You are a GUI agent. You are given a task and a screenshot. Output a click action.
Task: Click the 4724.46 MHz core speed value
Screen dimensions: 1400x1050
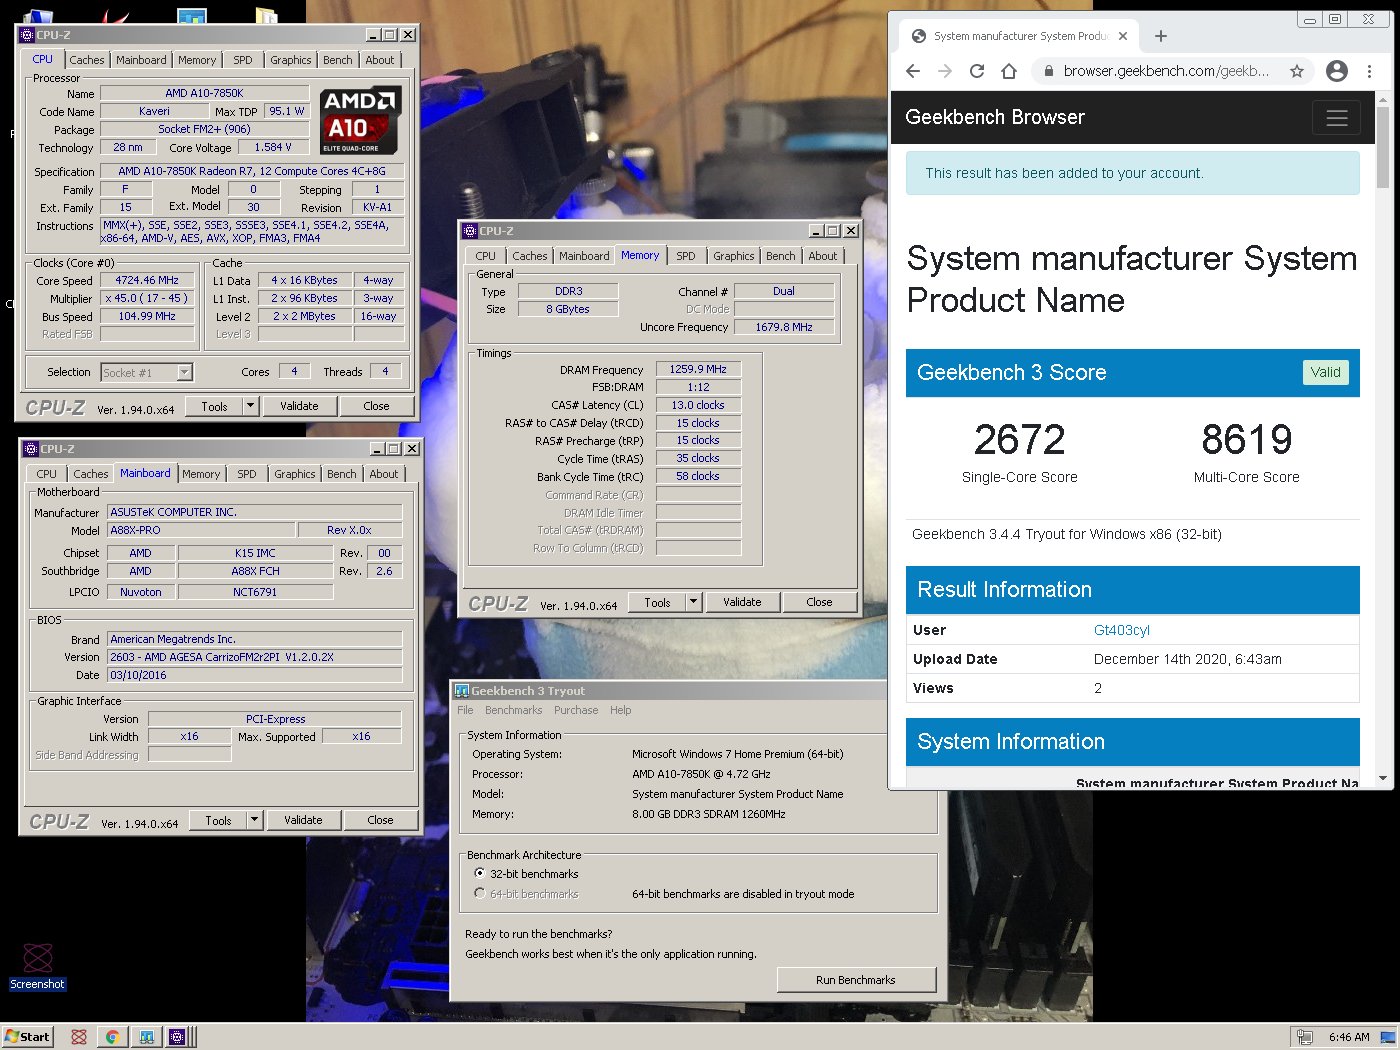[147, 280]
